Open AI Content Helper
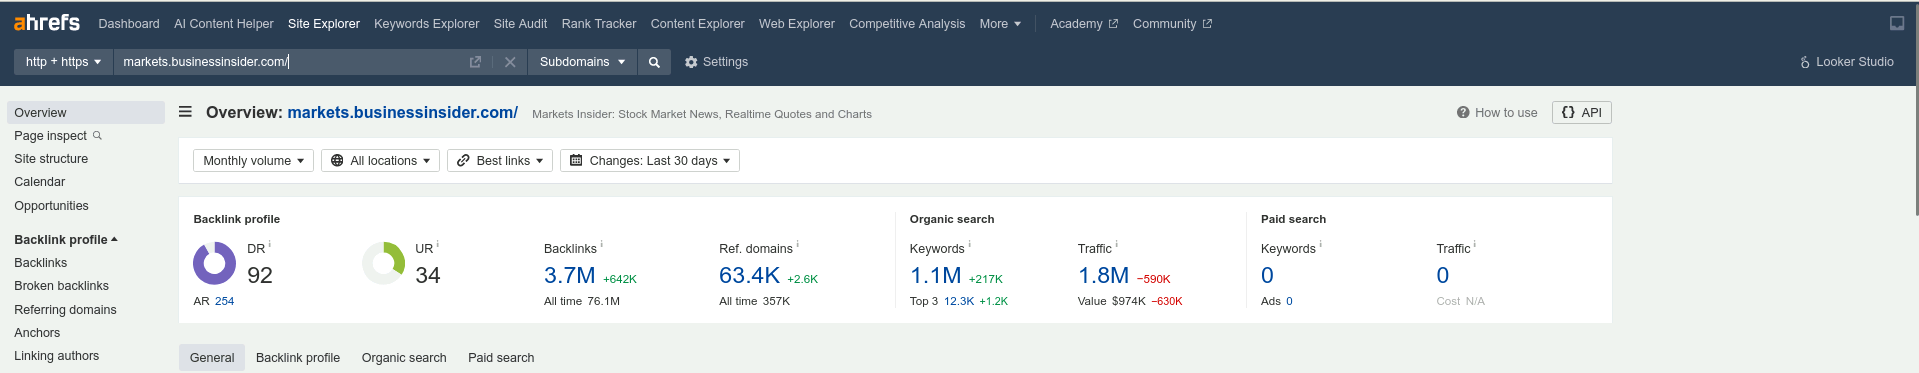The width and height of the screenshot is (1919, 373). (224, 23)
